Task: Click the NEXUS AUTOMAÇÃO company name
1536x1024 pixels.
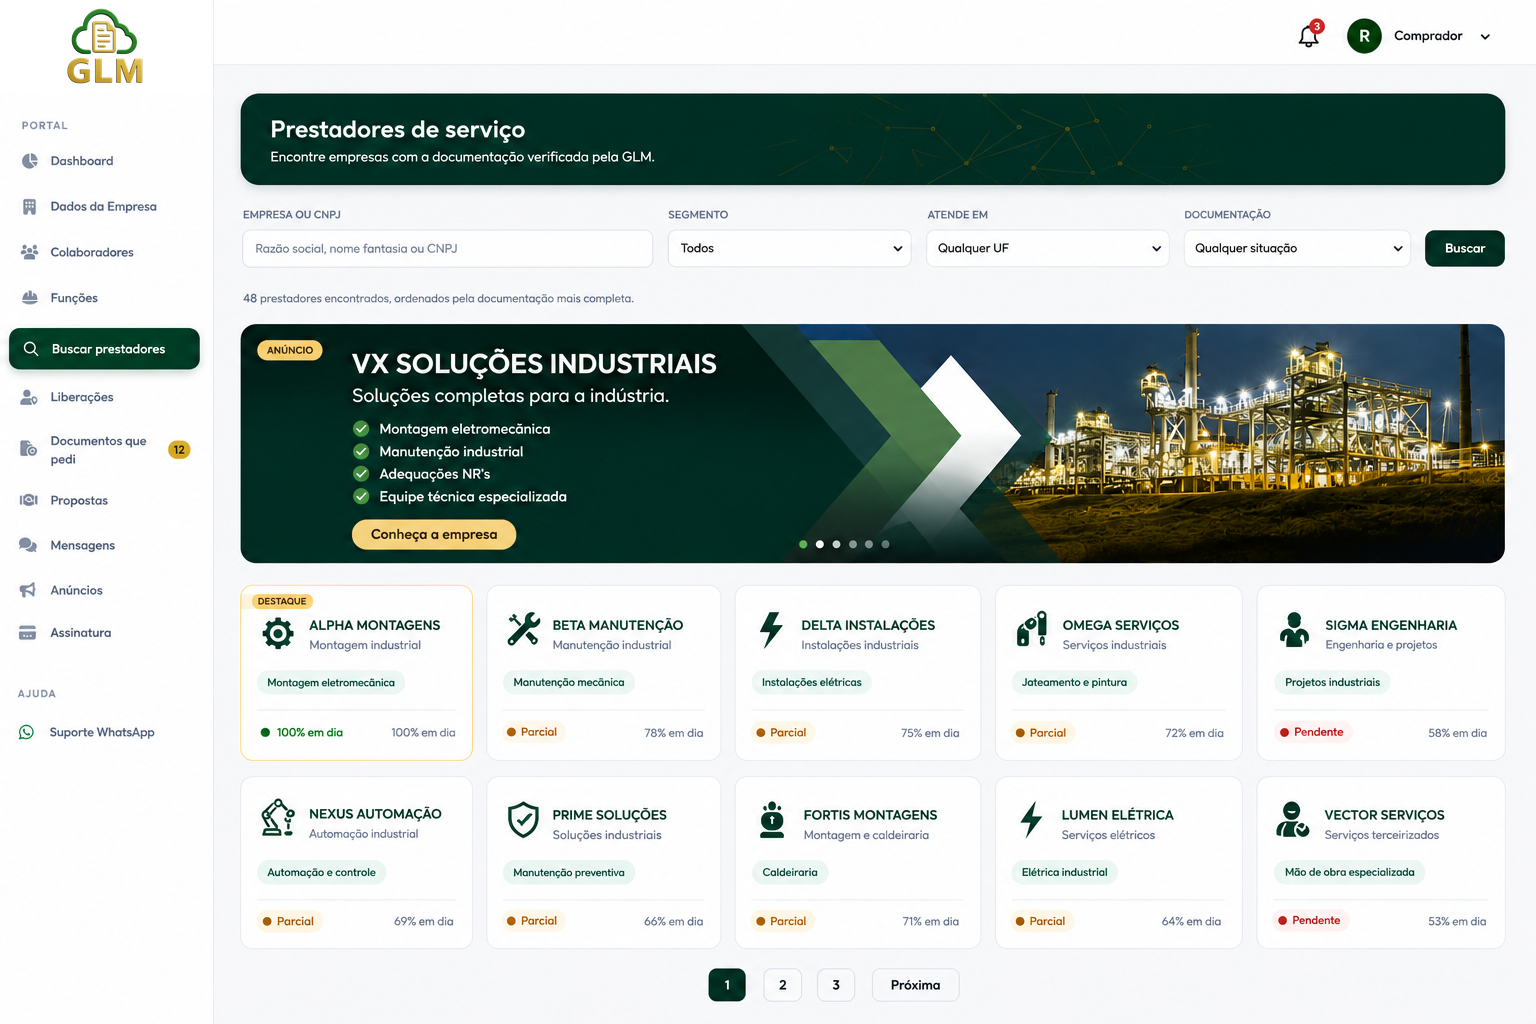Action: click(x=375, y=814)
